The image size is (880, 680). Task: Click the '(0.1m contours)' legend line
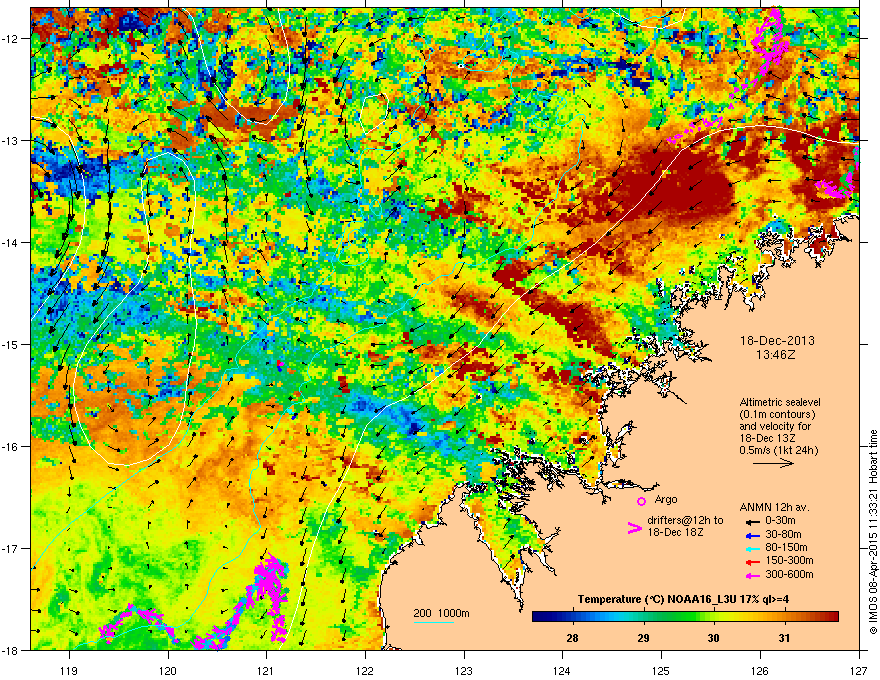777,414
